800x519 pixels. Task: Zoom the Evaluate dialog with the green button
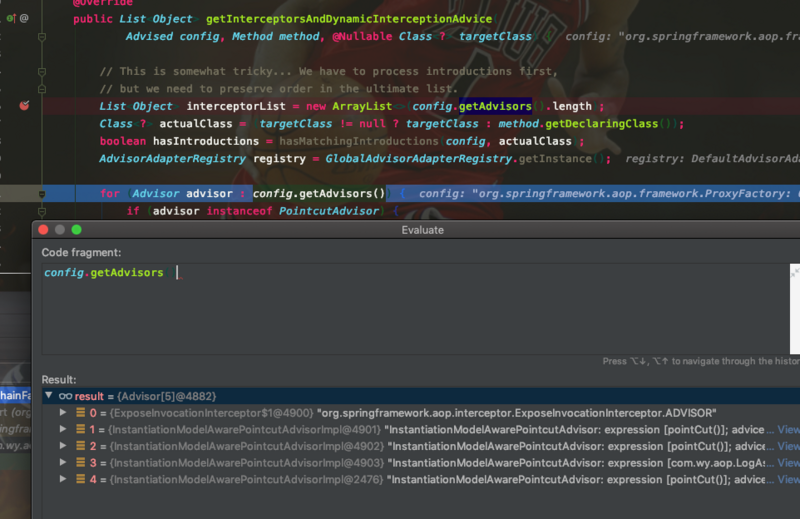point(77,230)
